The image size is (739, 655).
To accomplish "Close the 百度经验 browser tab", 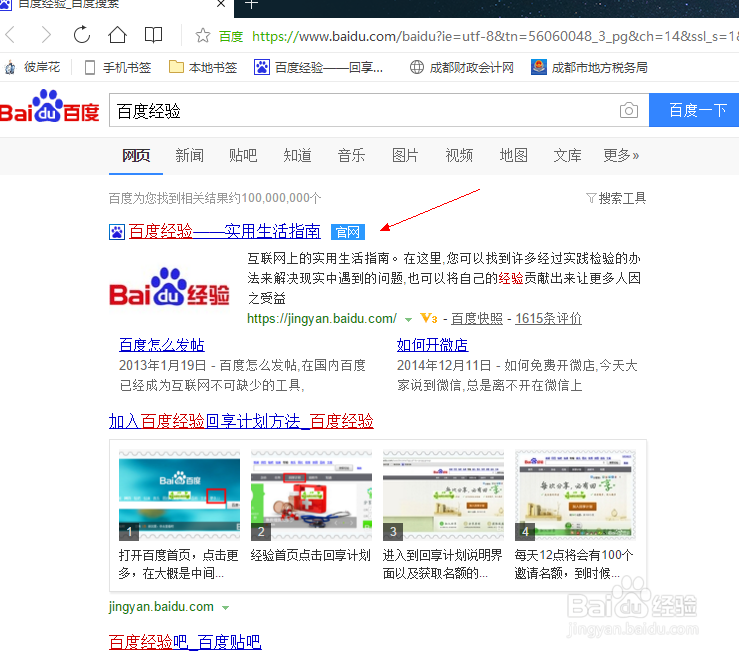I will [x=221, y=4].
